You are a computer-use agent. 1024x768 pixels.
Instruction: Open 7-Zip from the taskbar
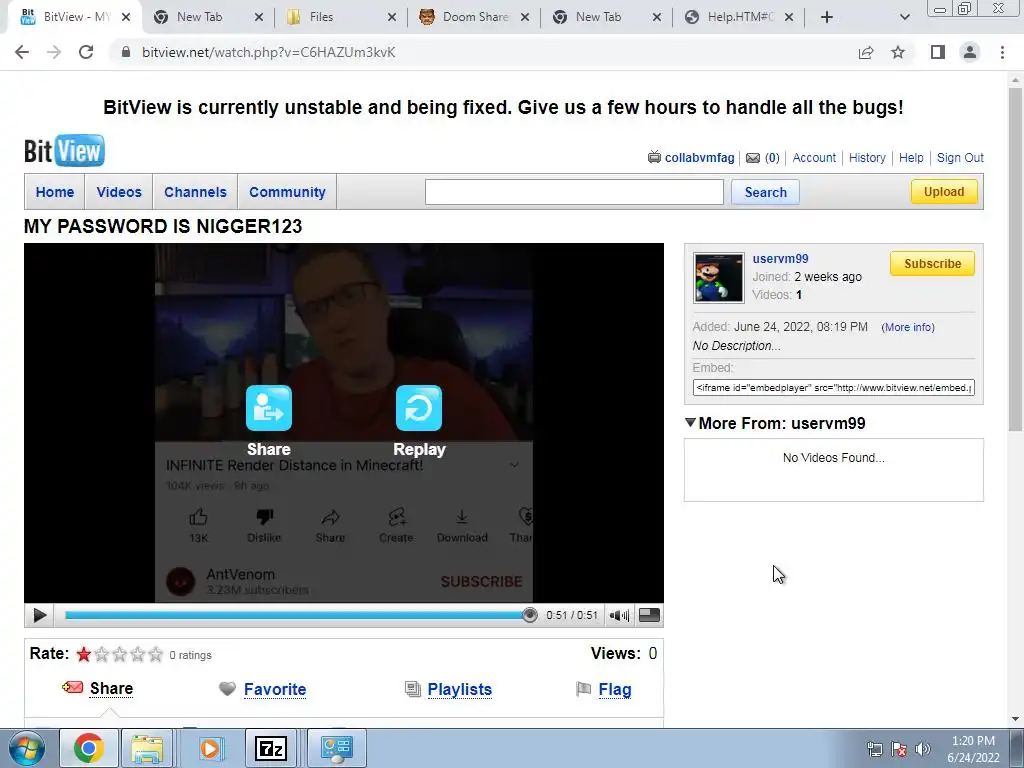click(x=271, y=748)
